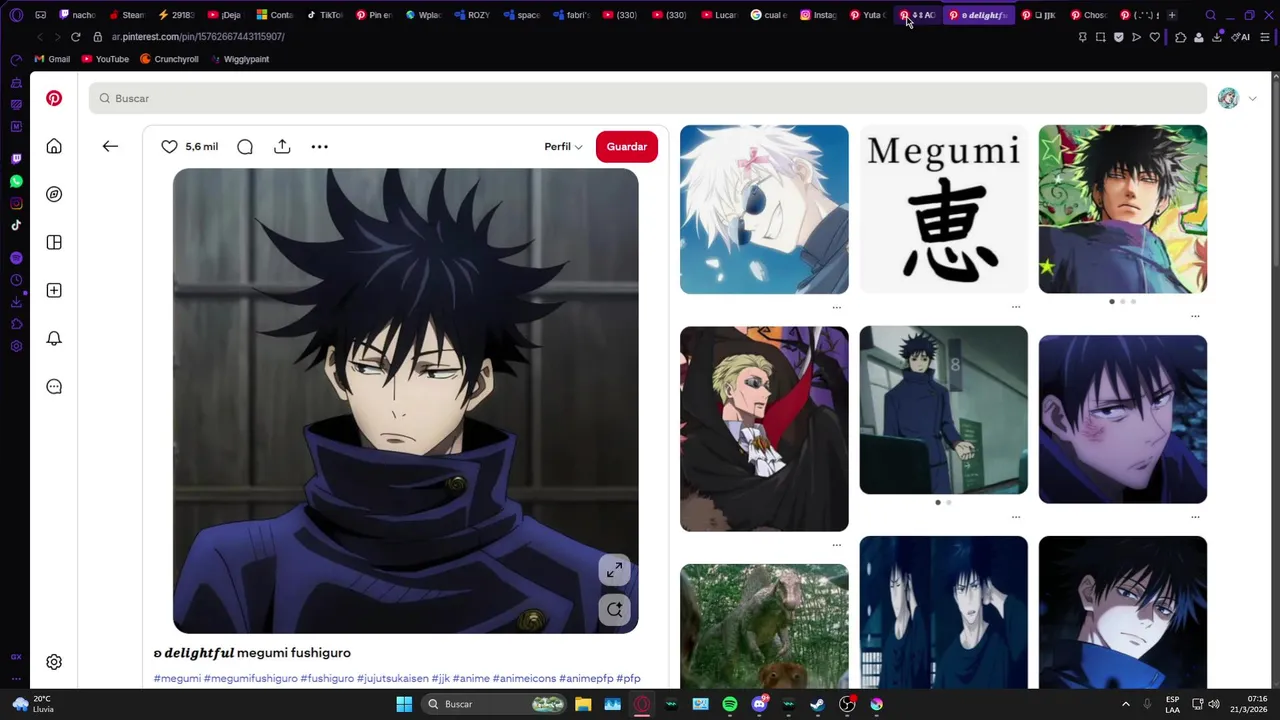Open Pinterest messages chat bubble icon
This screenshot has height=720, width=1280.
pyautogui.click(x=54, y=386)
